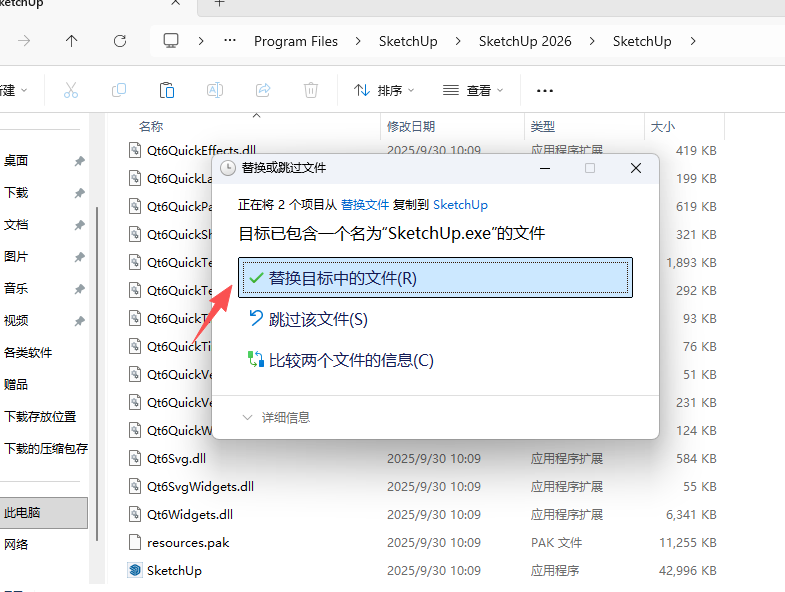Screen dimensions: 785x592
Task: Open 桌面 in the sidebar
Action: click(16, 161)
